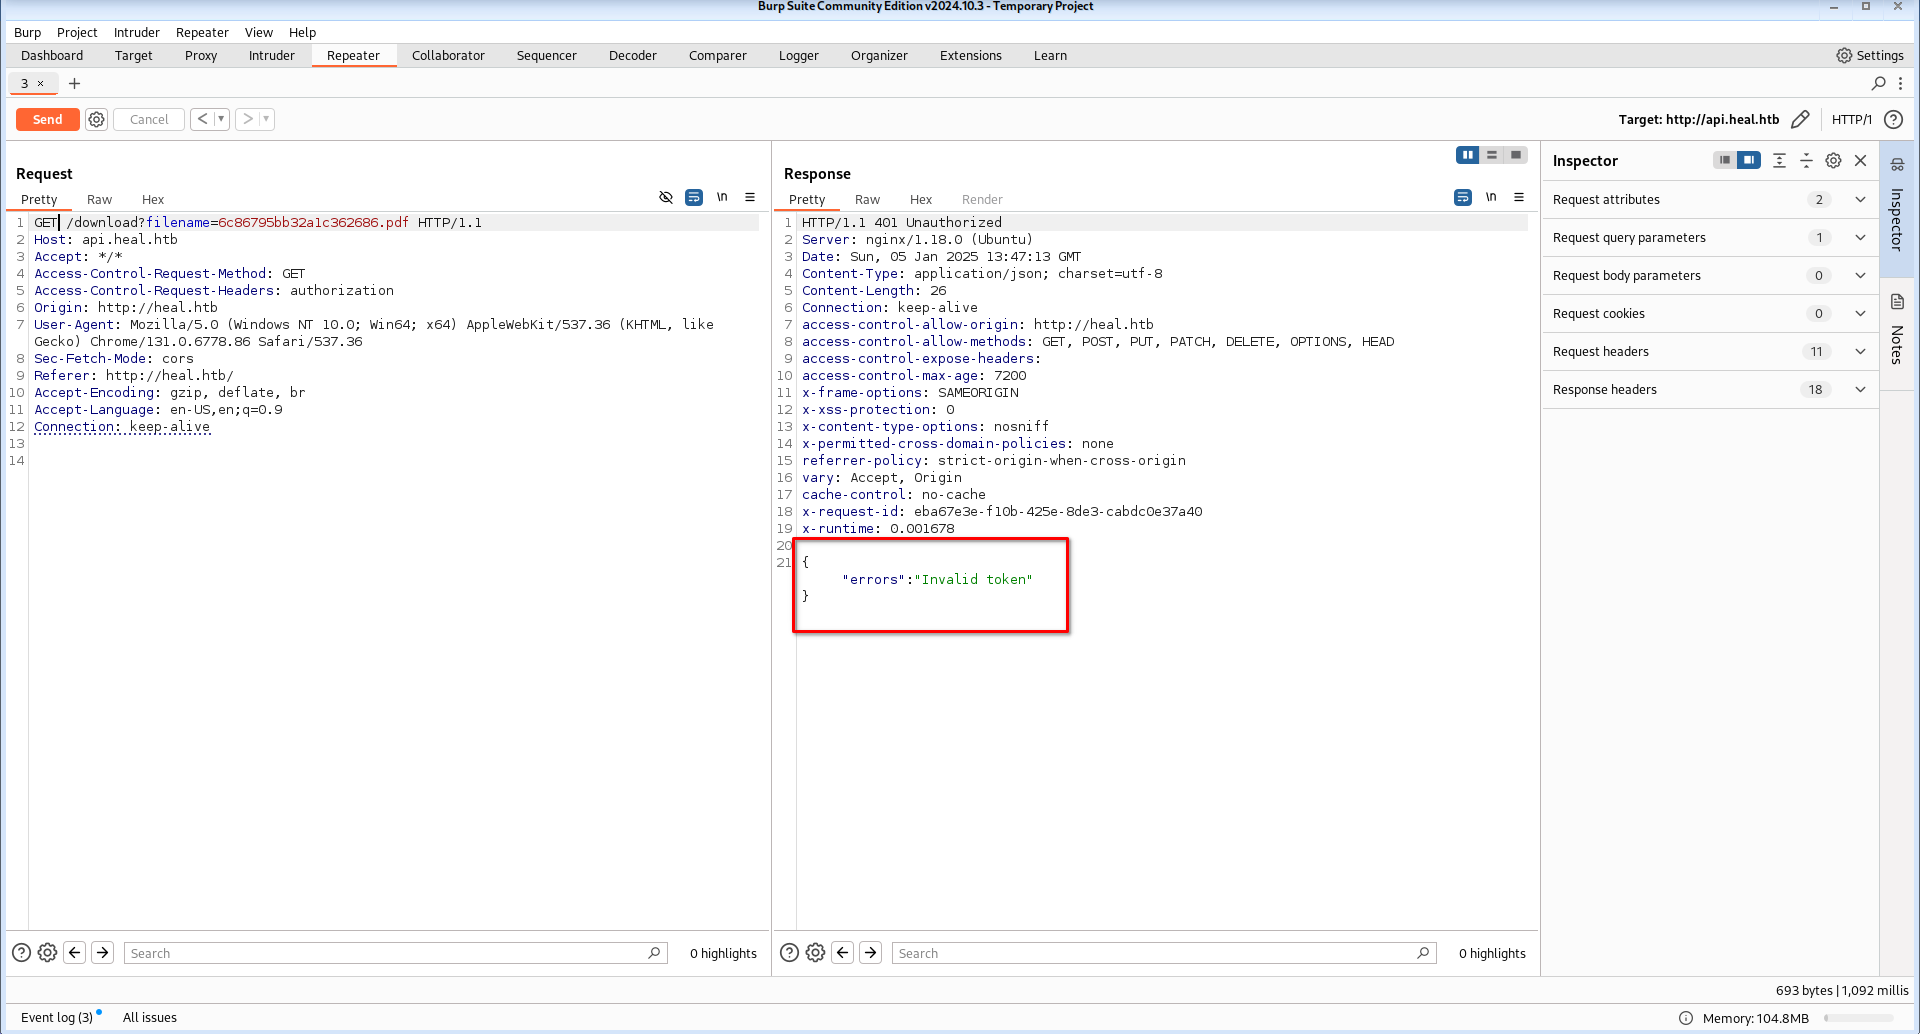
Task: Open Repeater send options gear icon
Action: click(96, 120)
